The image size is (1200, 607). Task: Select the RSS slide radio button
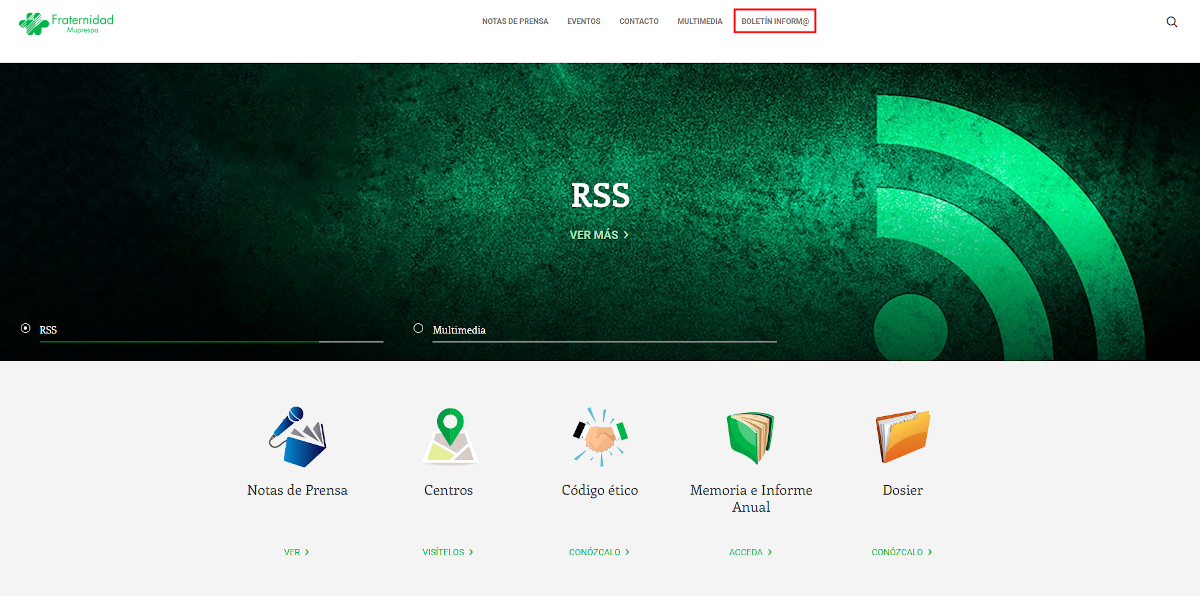tap(25, 328)
